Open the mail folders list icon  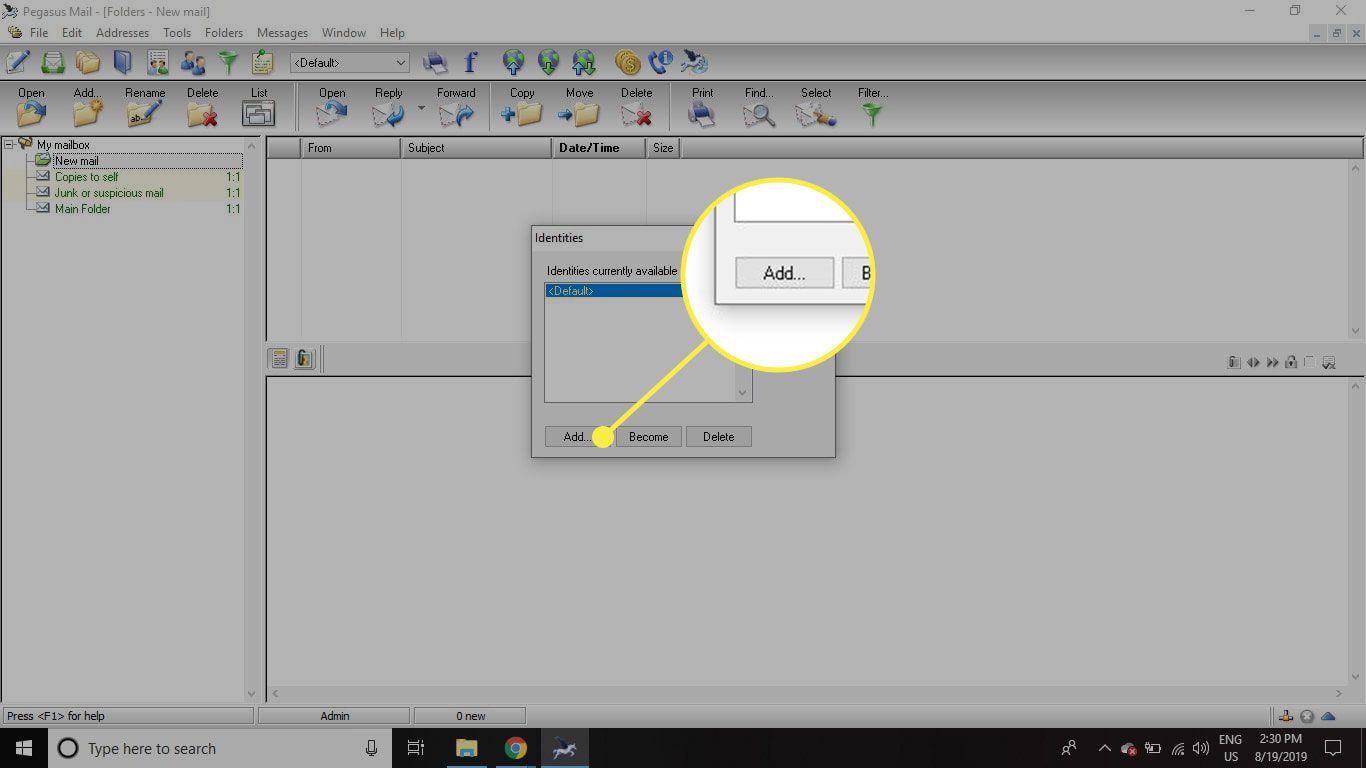coord(88,62)
